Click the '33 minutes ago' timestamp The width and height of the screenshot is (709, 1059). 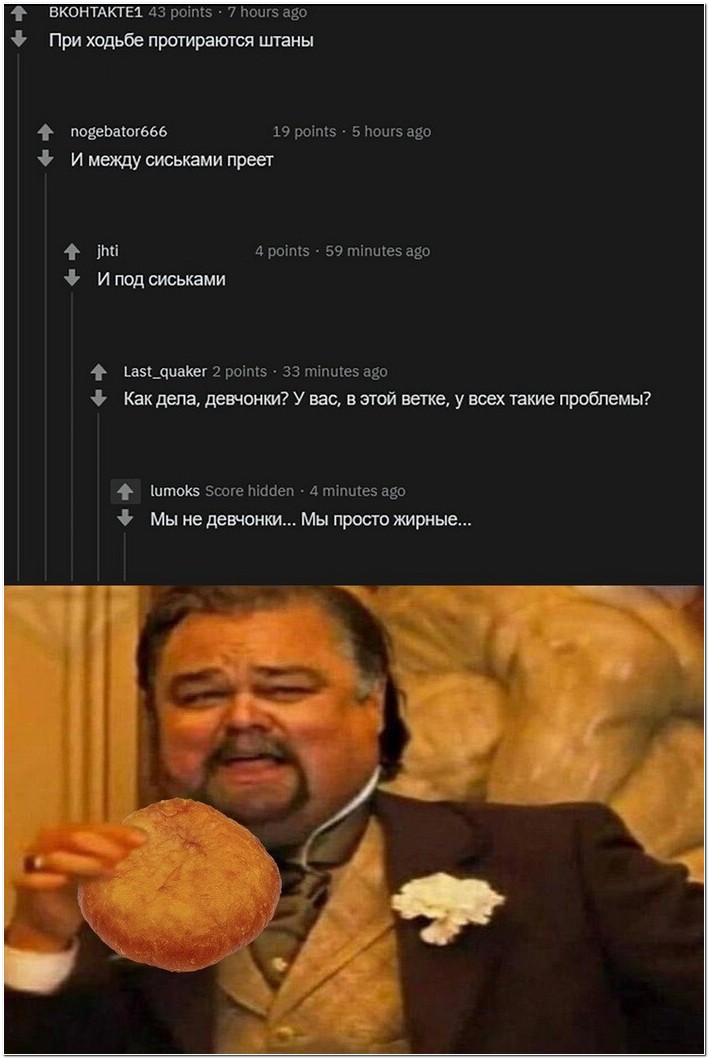click(x=335, y=371)
